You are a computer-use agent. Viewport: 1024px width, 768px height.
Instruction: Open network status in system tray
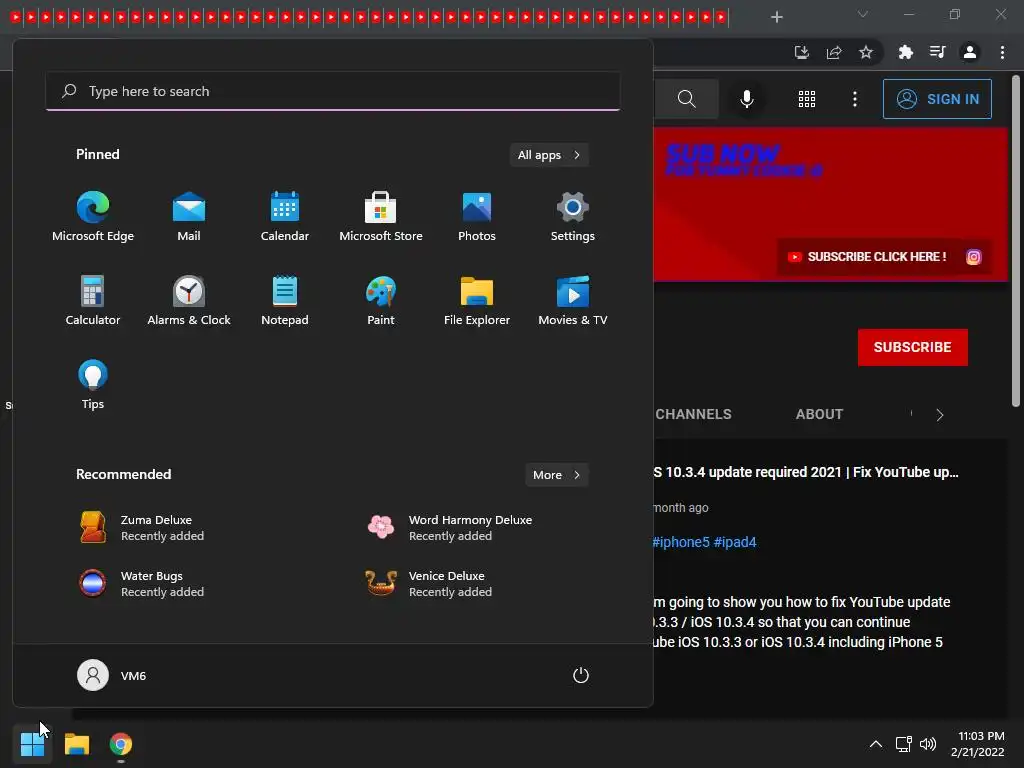(x=903, y=744)
